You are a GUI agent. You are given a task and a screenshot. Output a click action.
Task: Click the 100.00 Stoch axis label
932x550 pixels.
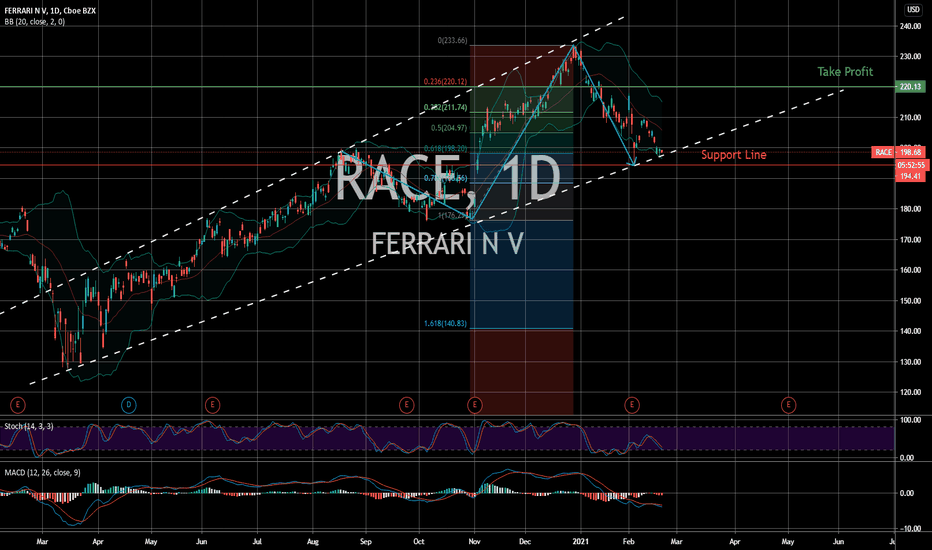point(911,420)
